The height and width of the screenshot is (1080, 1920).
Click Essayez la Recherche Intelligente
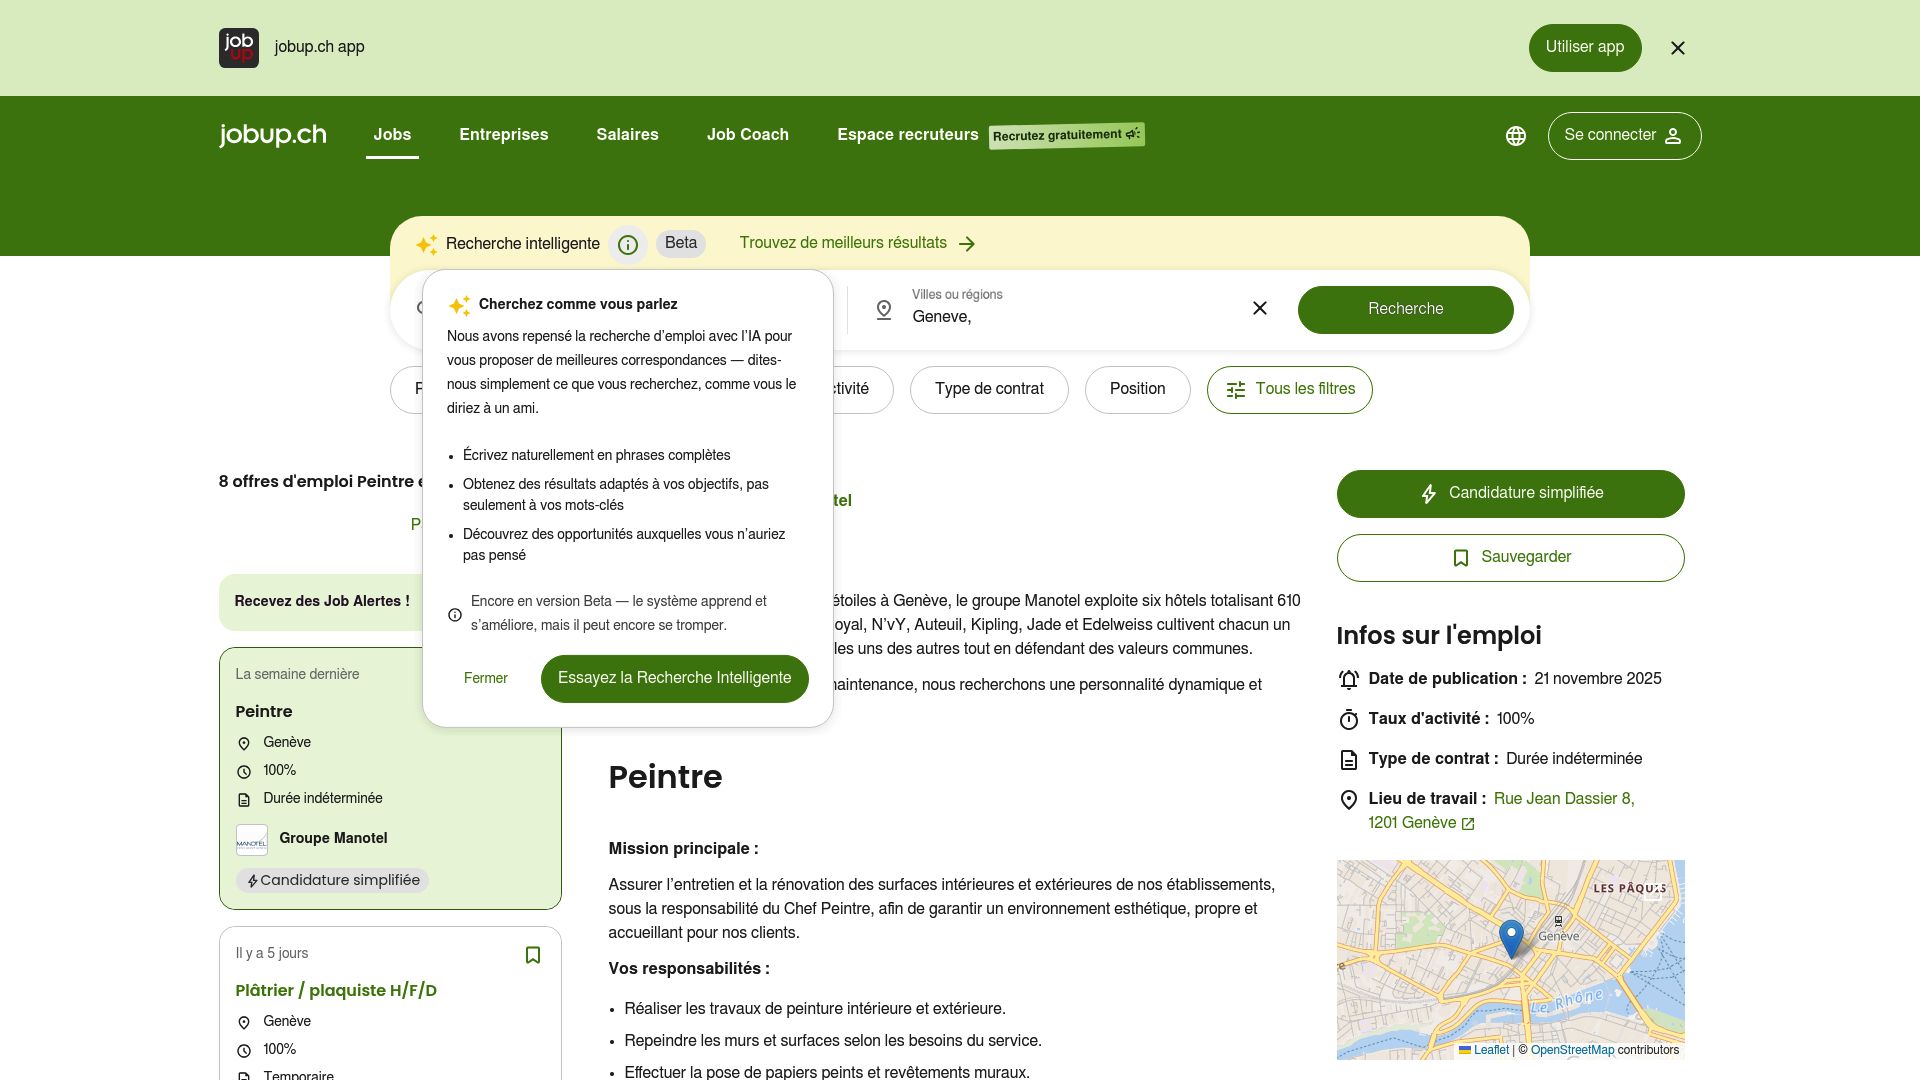tap(674, 678)
